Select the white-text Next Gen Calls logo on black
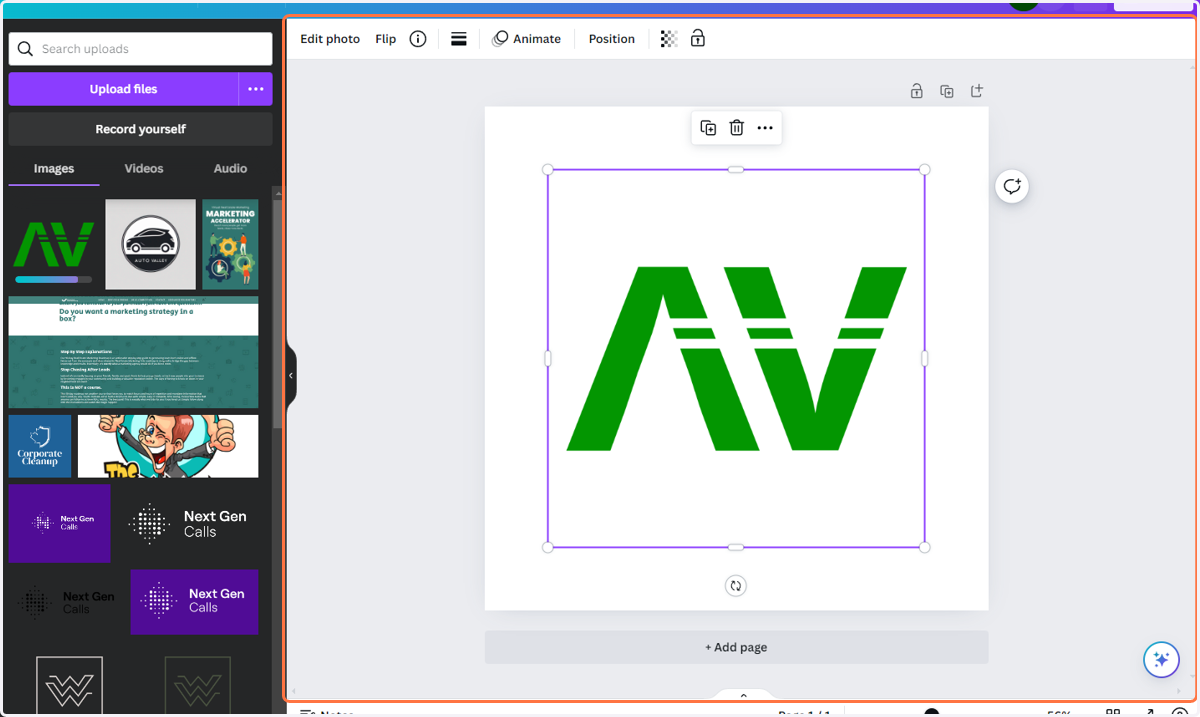1200x717 pixels. coord(188,523)
